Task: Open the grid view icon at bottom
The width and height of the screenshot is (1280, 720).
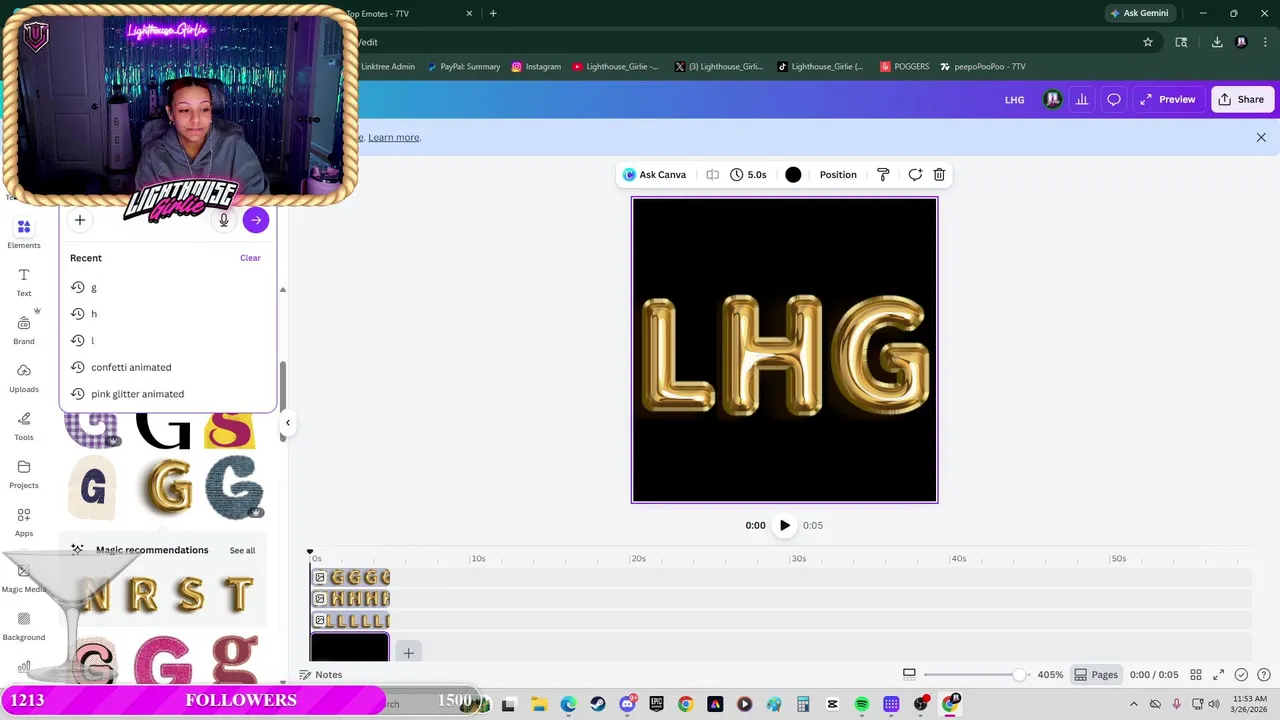Action: (1196, 675)
